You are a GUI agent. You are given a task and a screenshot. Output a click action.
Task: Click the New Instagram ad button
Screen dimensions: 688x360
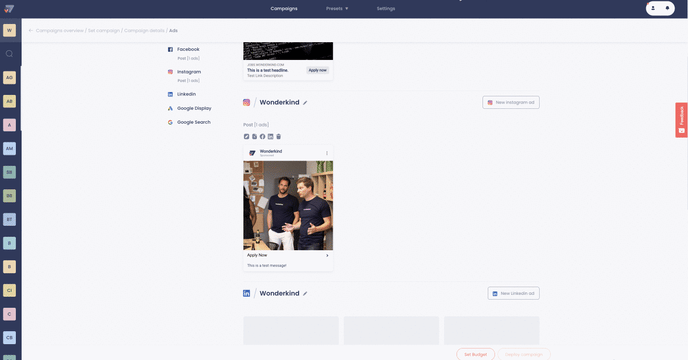point(511,102)
